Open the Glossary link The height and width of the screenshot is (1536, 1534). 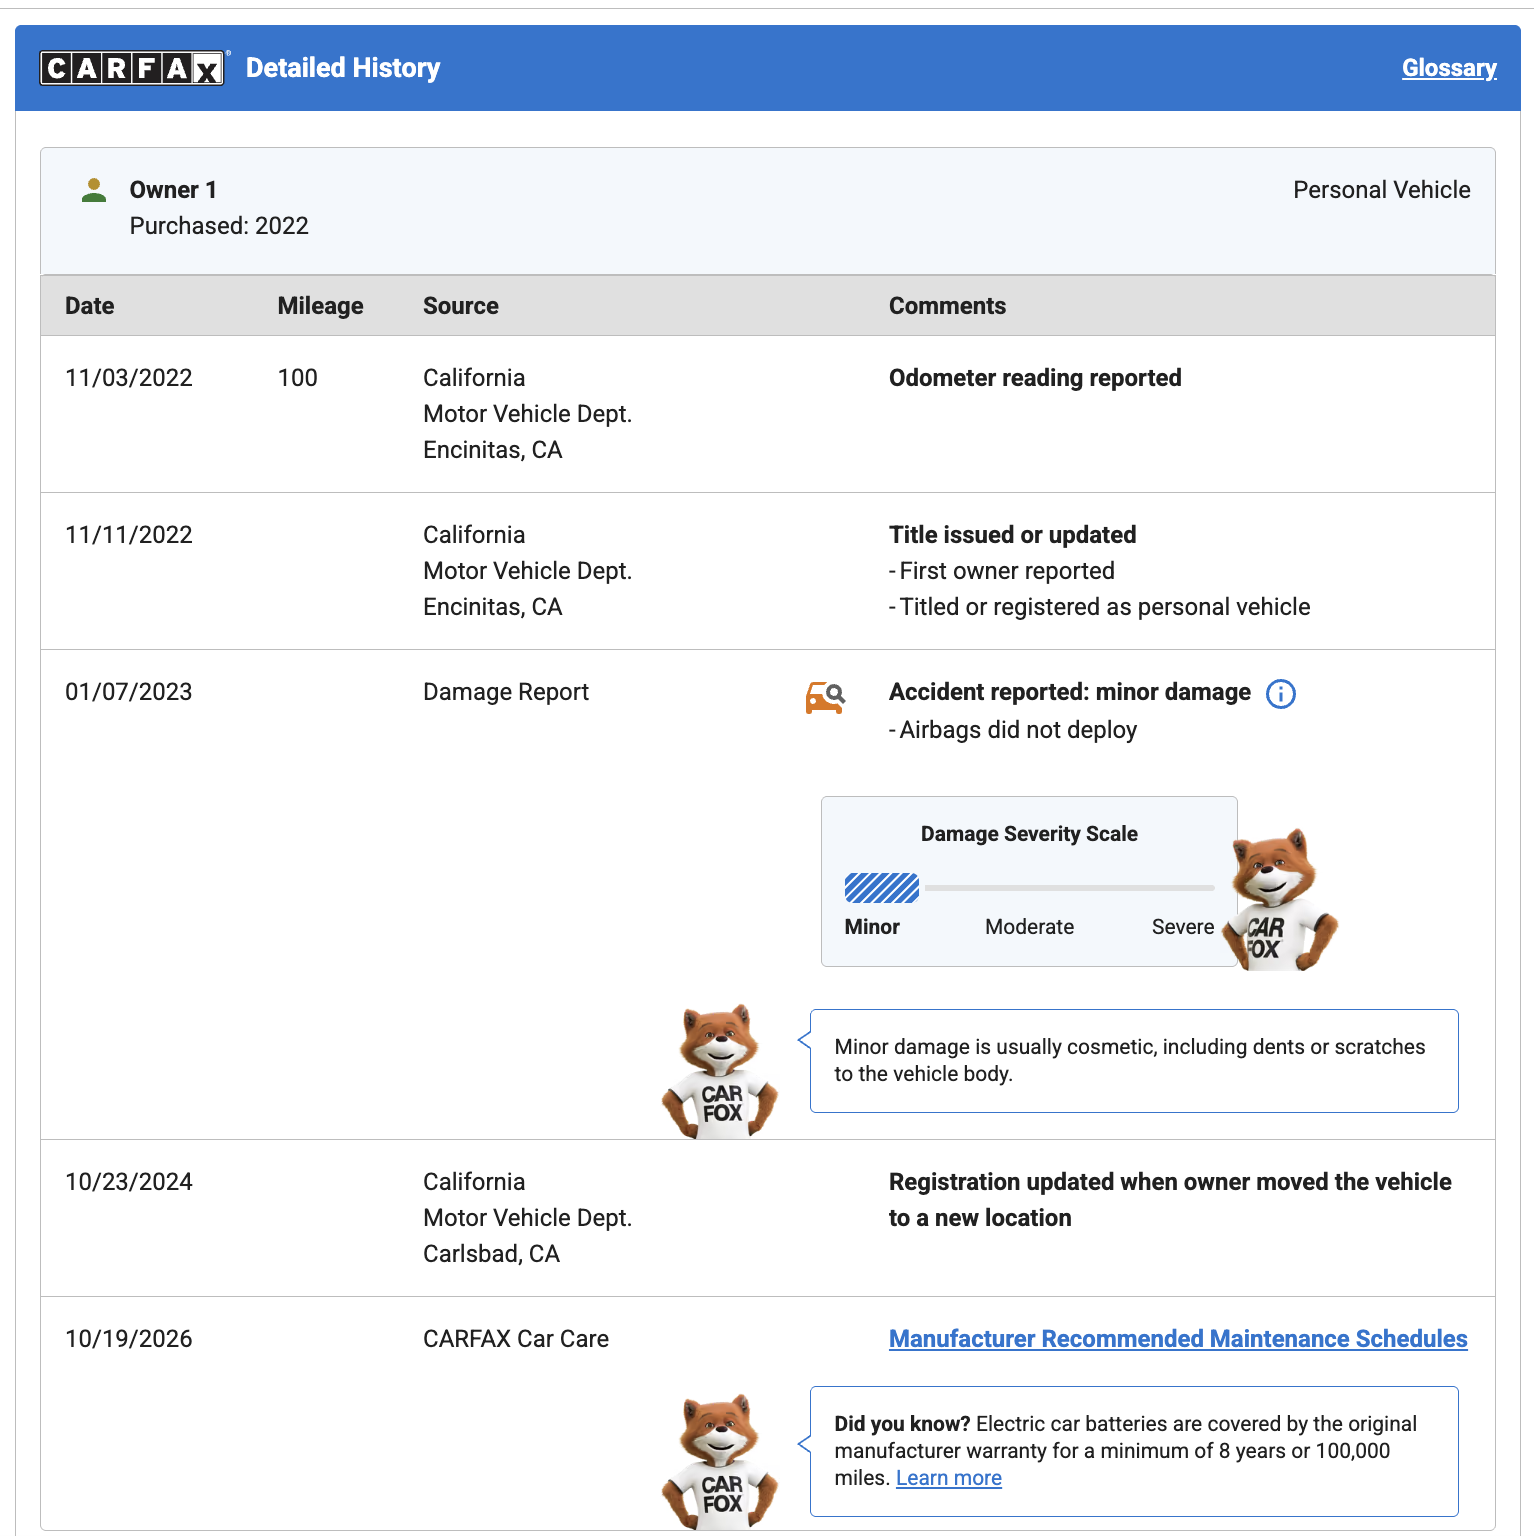coord(1449,68)
